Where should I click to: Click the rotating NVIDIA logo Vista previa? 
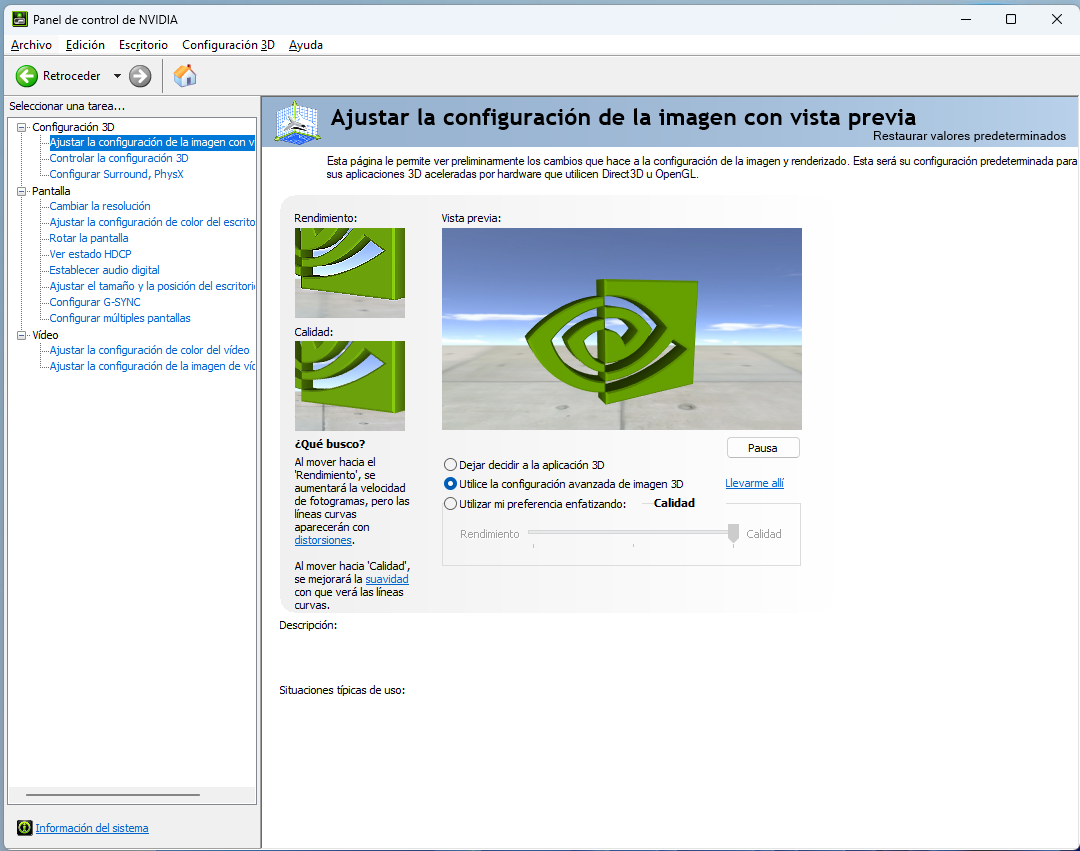622,329
